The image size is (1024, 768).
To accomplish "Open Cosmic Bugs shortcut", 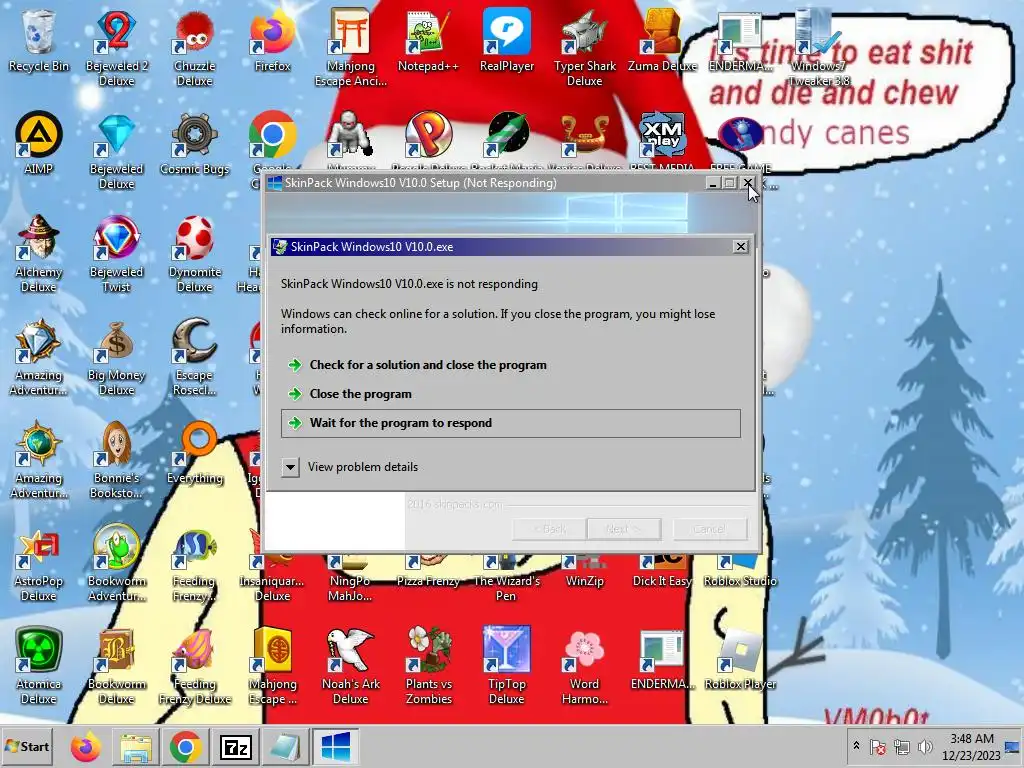I will (x=195, y=144).
